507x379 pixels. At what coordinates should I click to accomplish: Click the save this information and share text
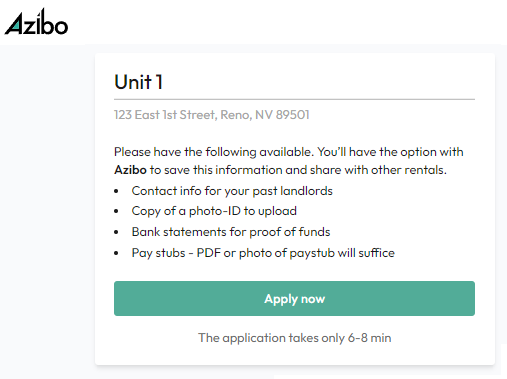[x=253, y=170]
